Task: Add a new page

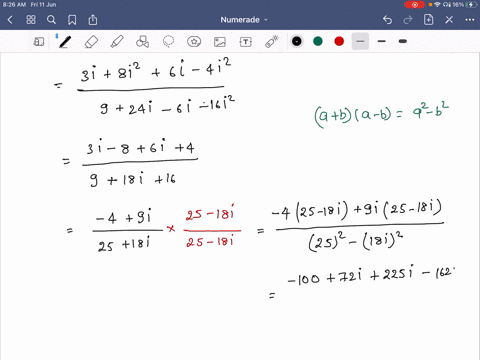Action: pos(428,20)
